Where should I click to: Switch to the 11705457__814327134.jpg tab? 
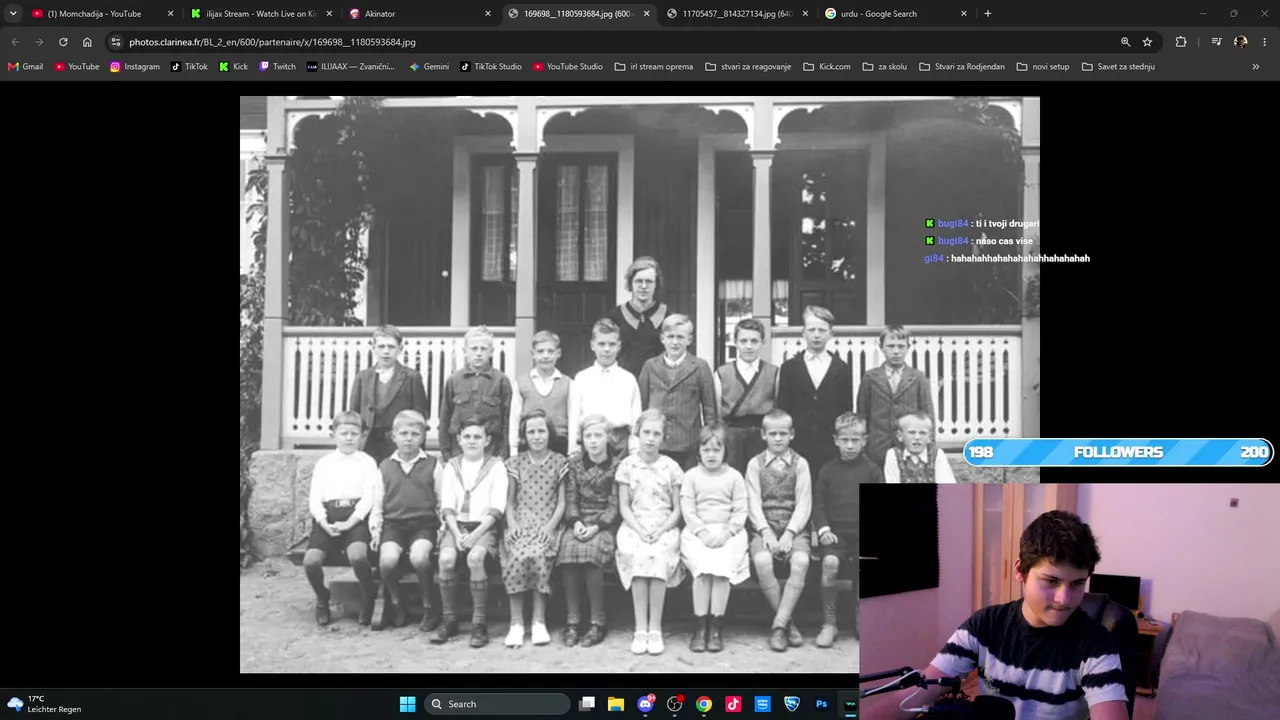point(737,14)
